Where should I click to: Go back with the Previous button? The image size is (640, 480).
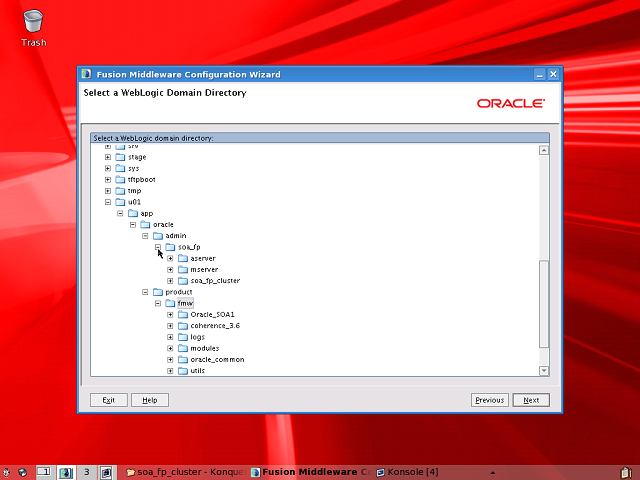pyautogui.click(x=490, y=400)
